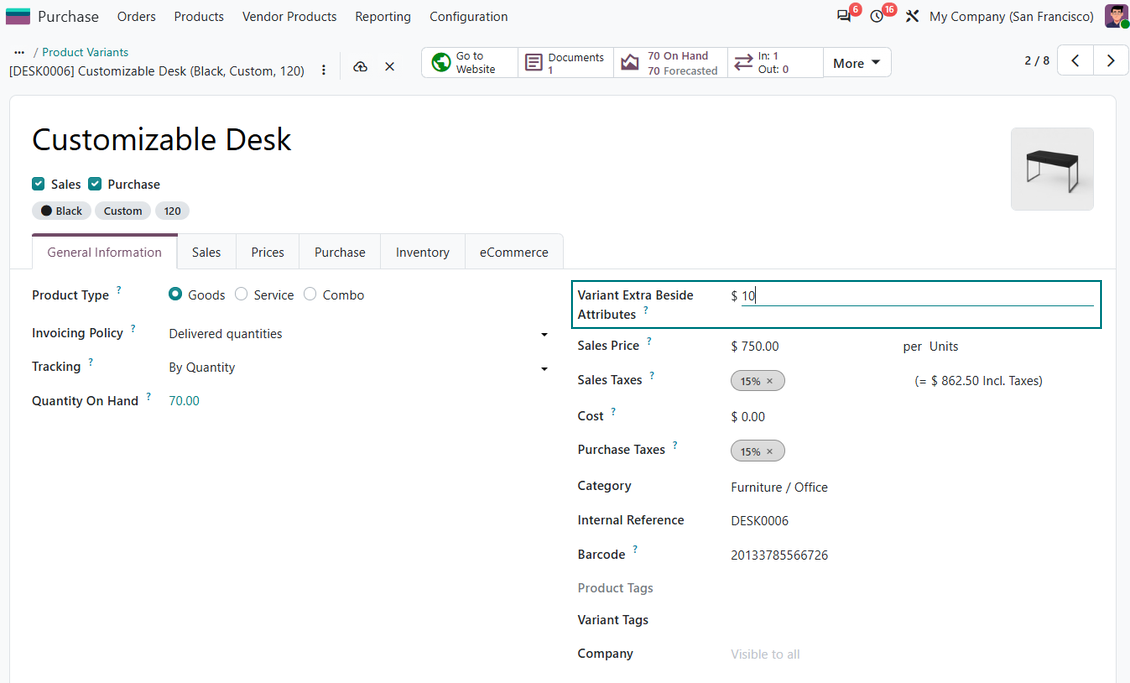Open the discuss messages icon

[843, 16]
